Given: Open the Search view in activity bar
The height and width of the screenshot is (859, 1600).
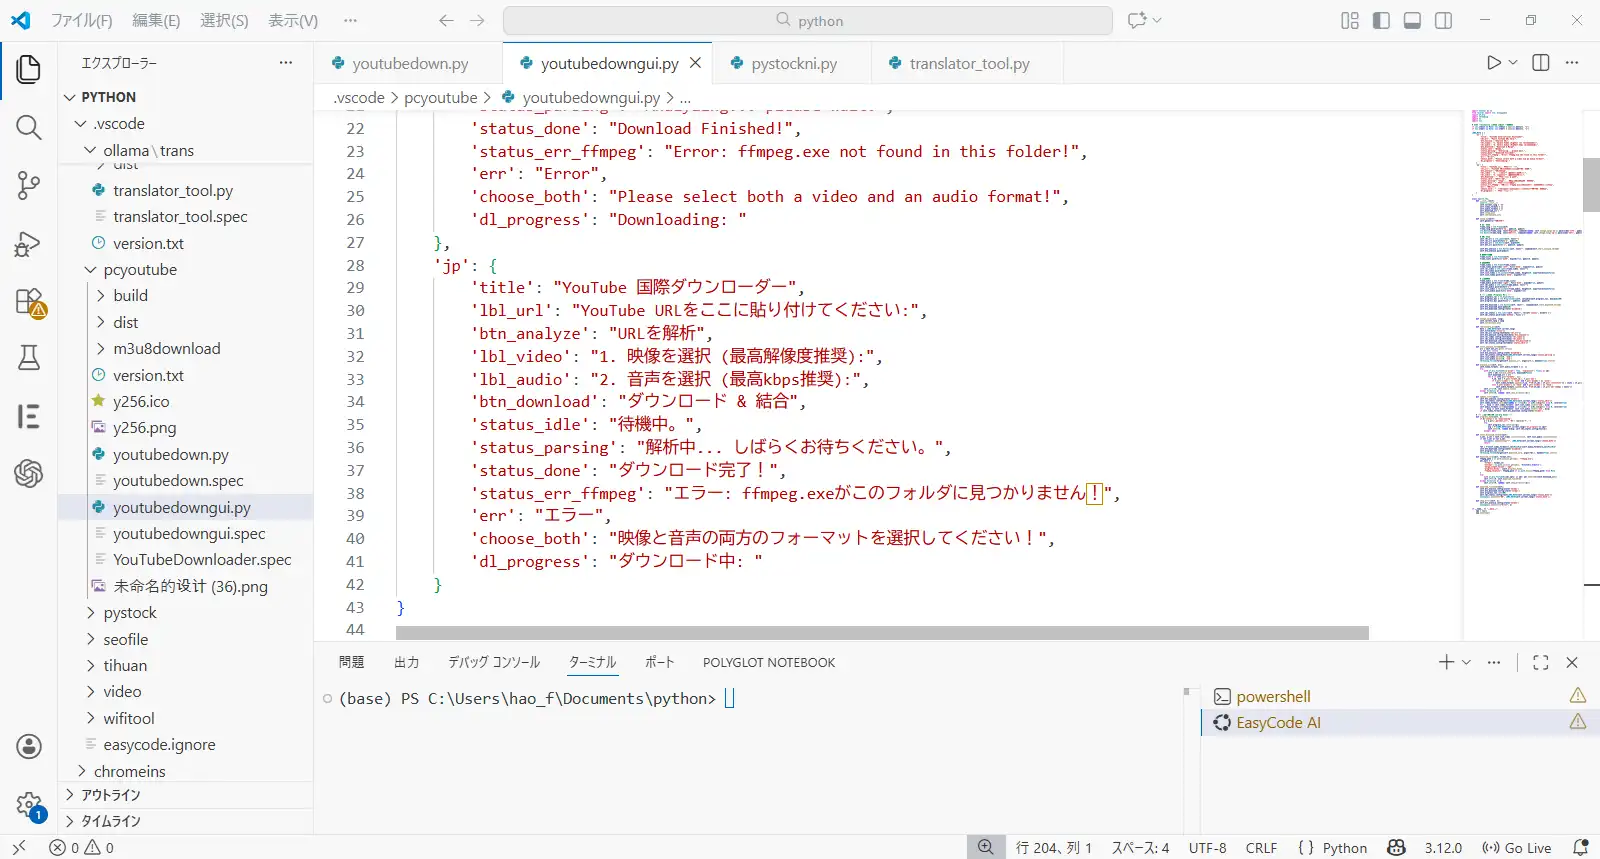Looking at the screenshot, I should pyautogui.click(x=29, y=127).
